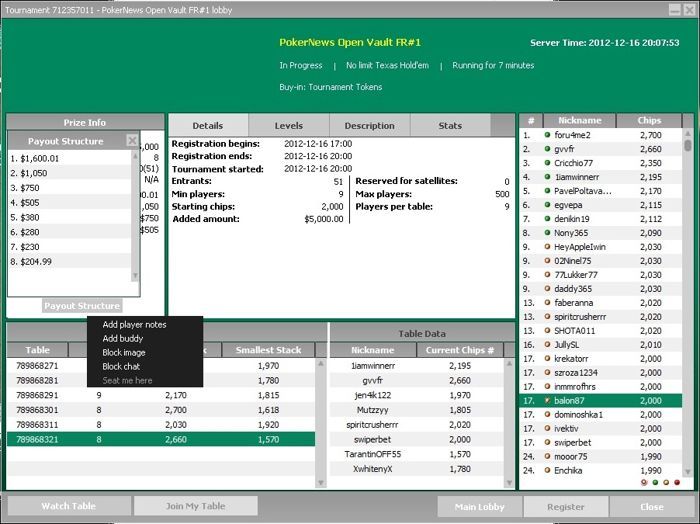Click scroll down arrow of tables list
This screenshot has height=524, width=700.
[321, 482]
